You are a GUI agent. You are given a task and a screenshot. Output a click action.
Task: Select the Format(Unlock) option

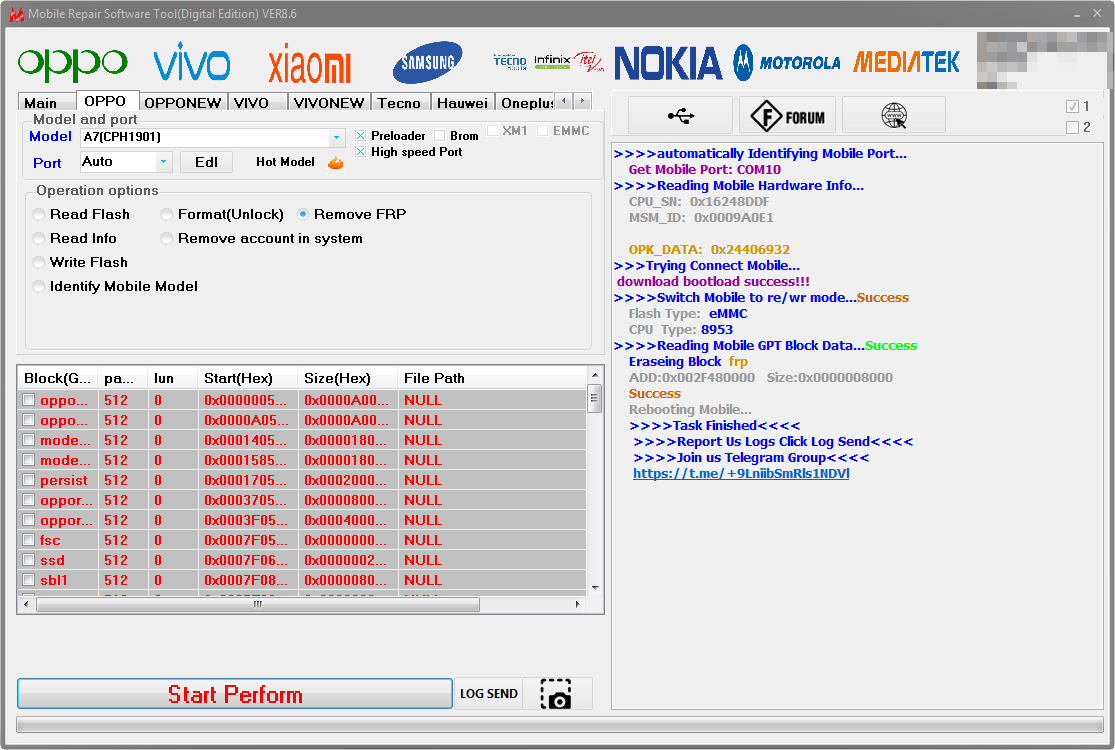167,215
